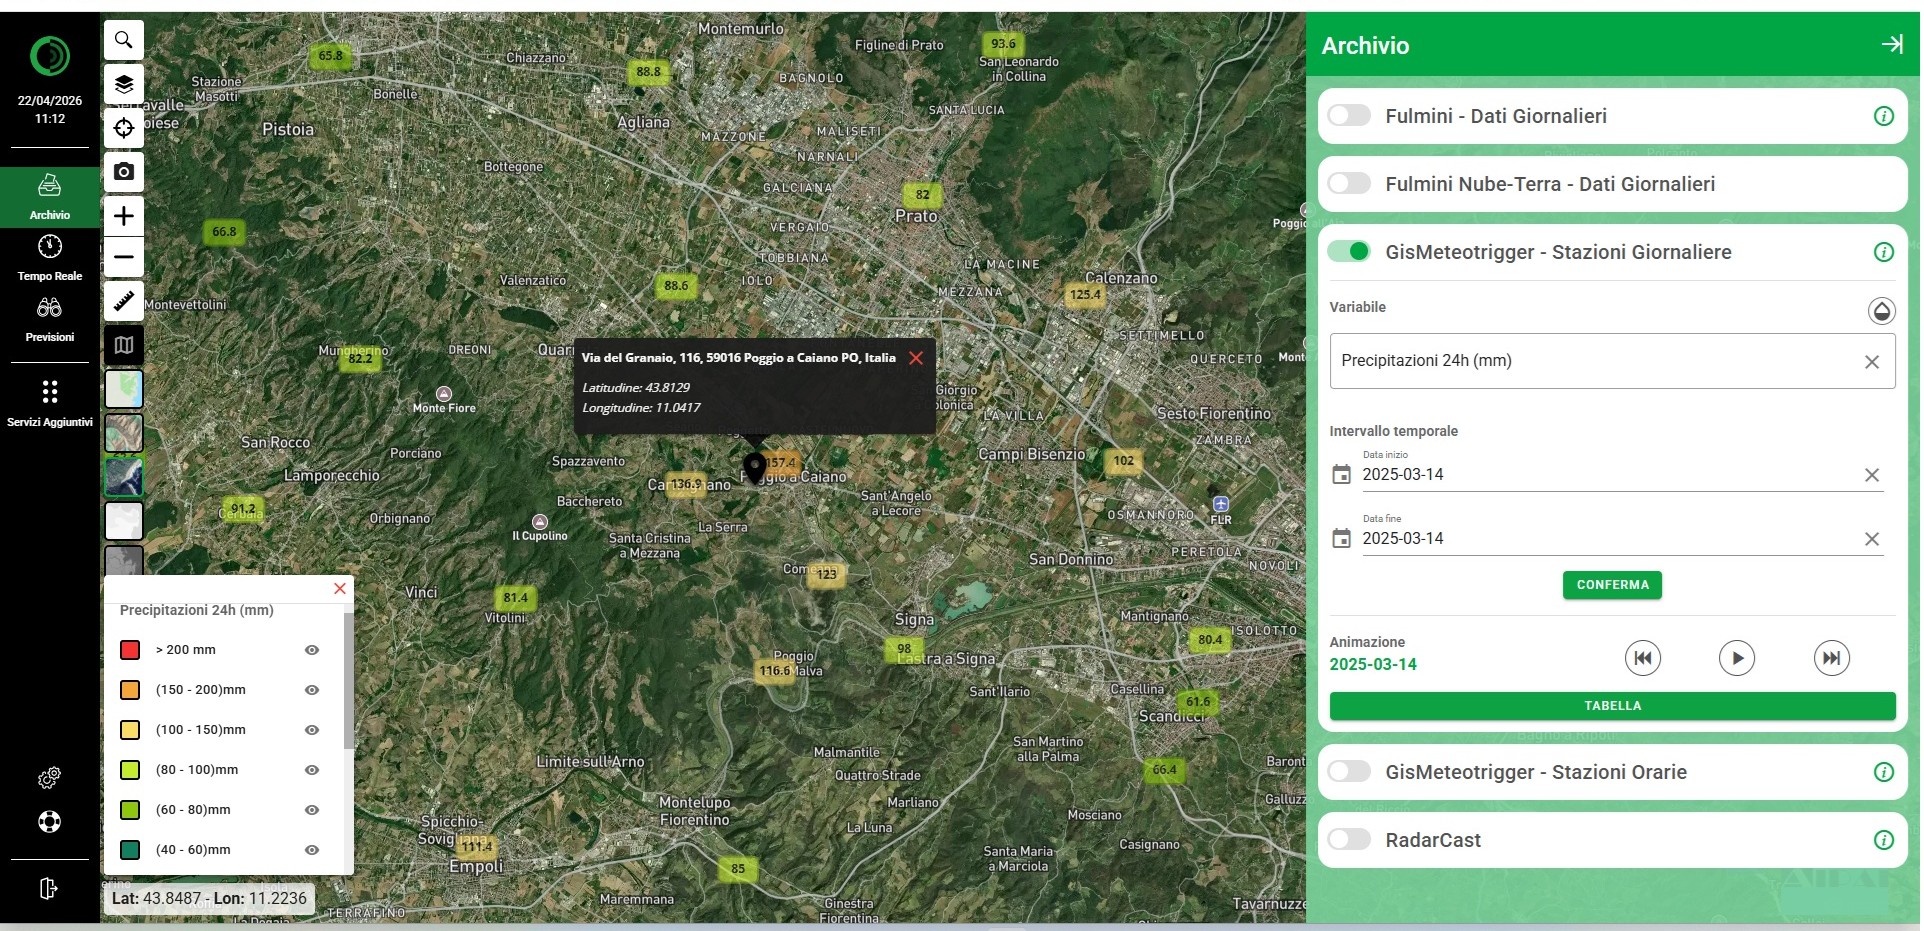Image resolution: width=1924 pixels, height=931 pixels.
Task: Click the (150 - 200)mm orange swatch
Action: [130, 690]
